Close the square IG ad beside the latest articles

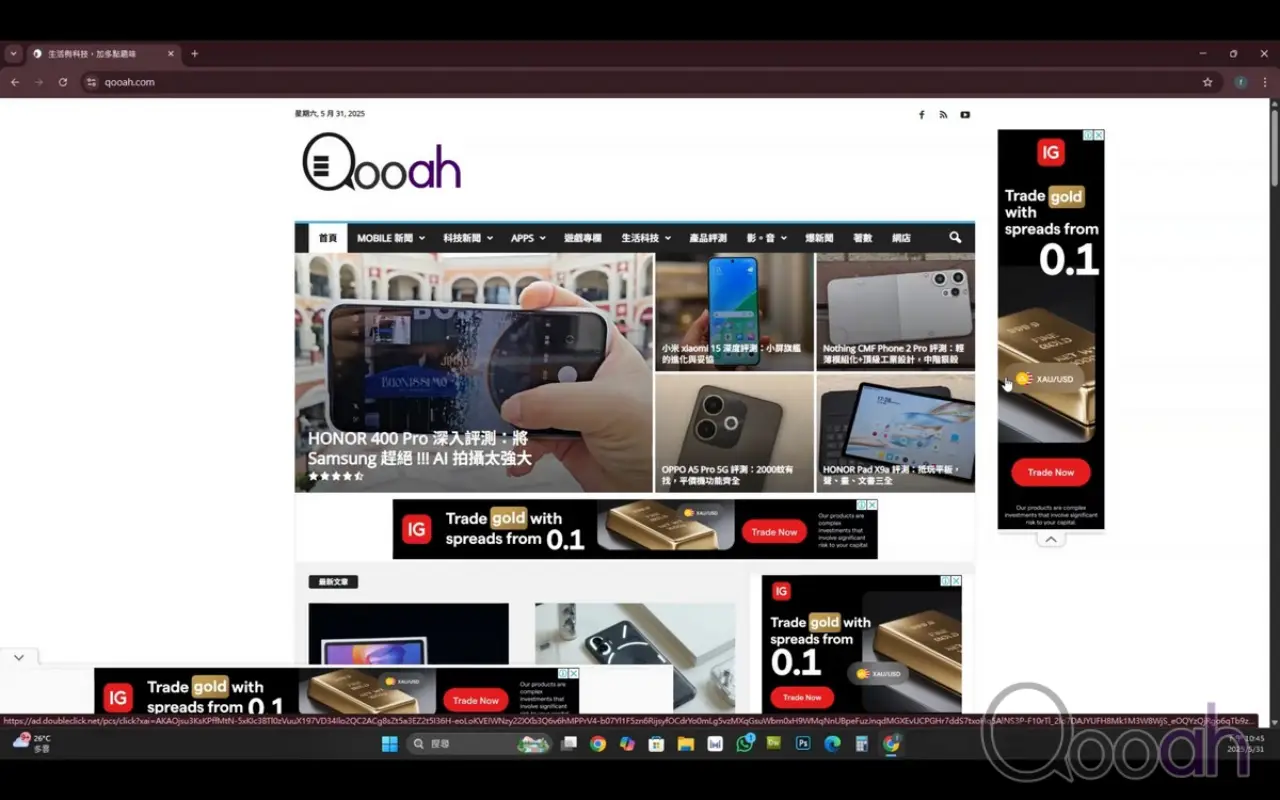pos(956,581)
